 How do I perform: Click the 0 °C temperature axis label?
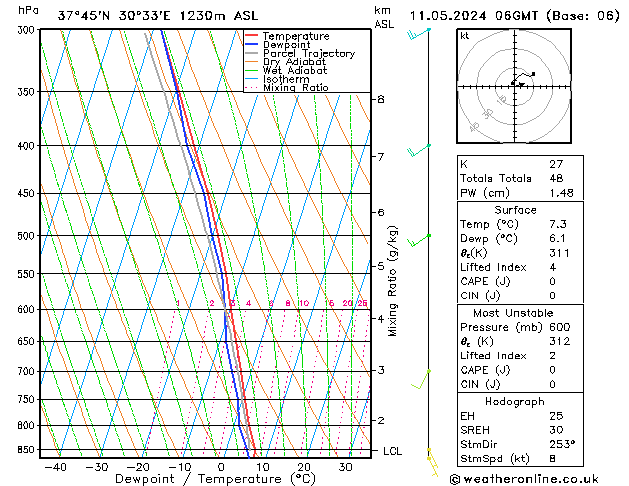(221, 467)
